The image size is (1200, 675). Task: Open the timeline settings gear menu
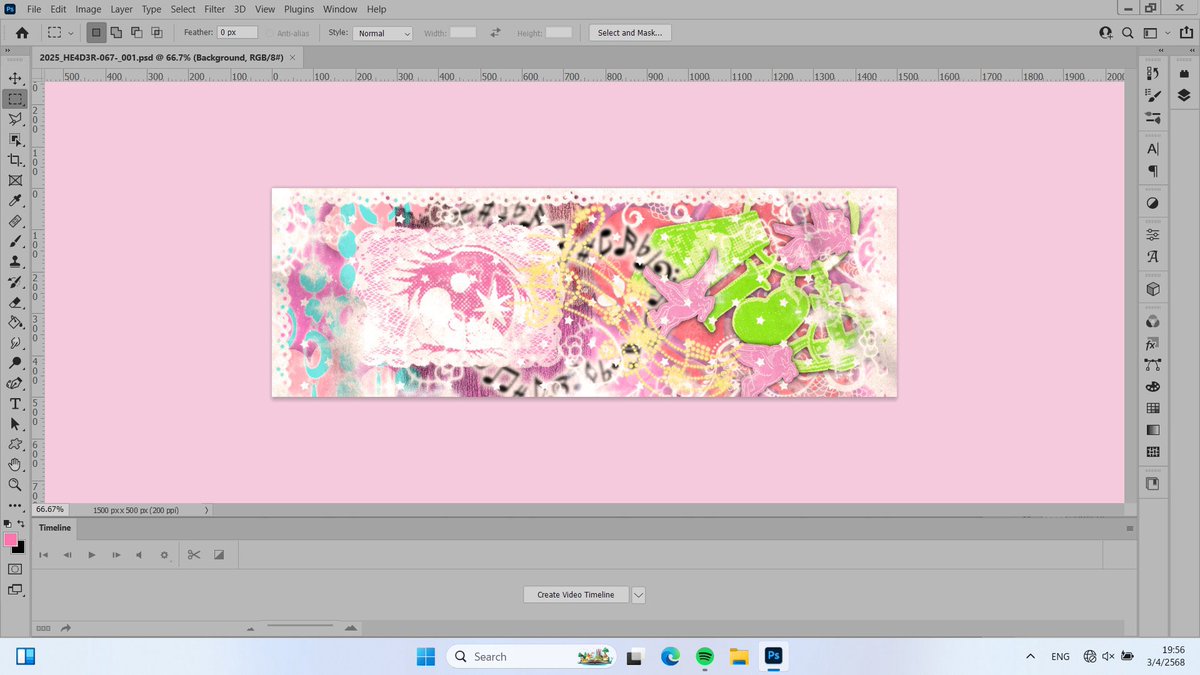pos(164,554)
